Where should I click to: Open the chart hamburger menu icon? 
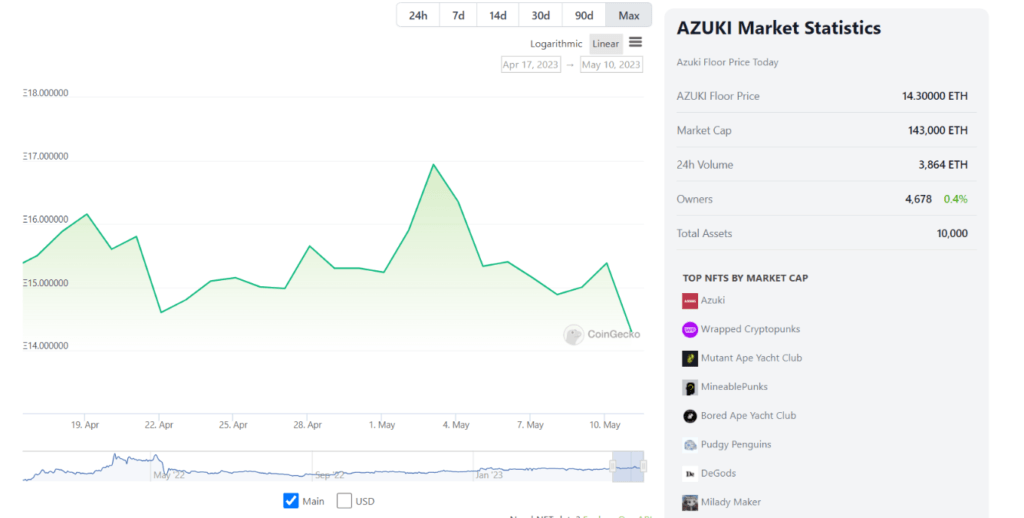(635, 43)
